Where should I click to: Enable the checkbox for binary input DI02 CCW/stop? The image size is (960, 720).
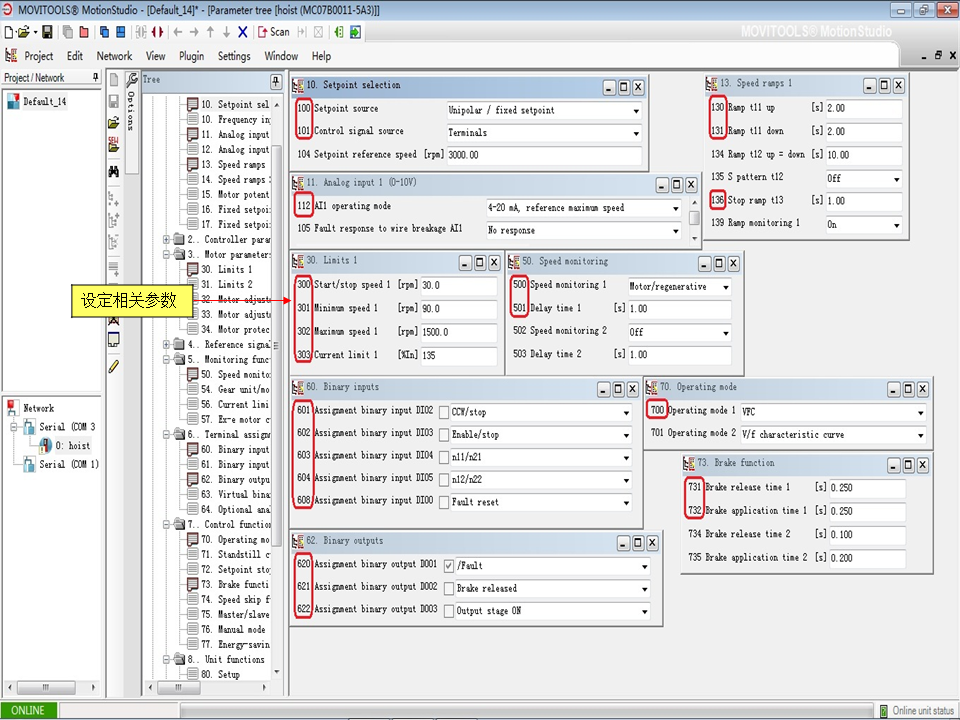tap(444, 412)
